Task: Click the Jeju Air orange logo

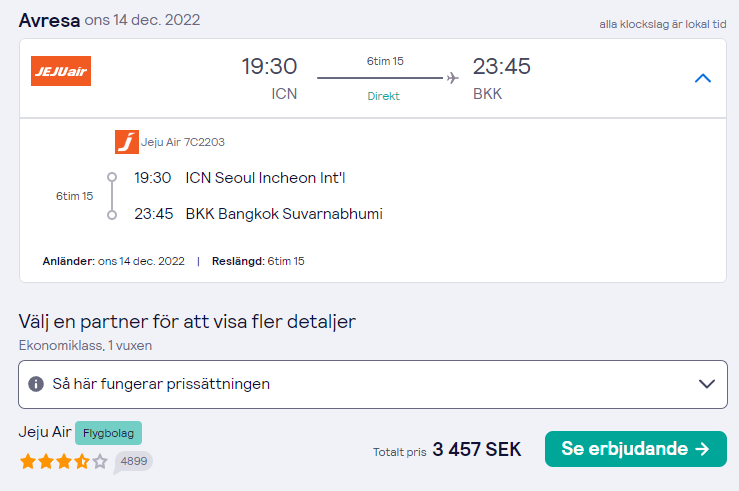Action: (61, 70)
